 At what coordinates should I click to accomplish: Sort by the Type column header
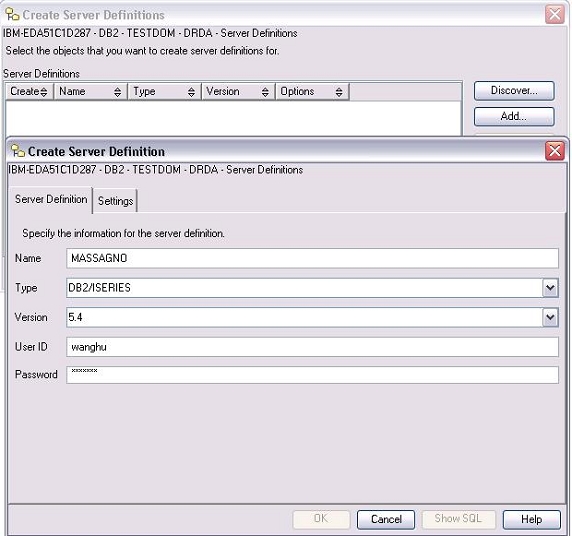(x=165, y=91)
